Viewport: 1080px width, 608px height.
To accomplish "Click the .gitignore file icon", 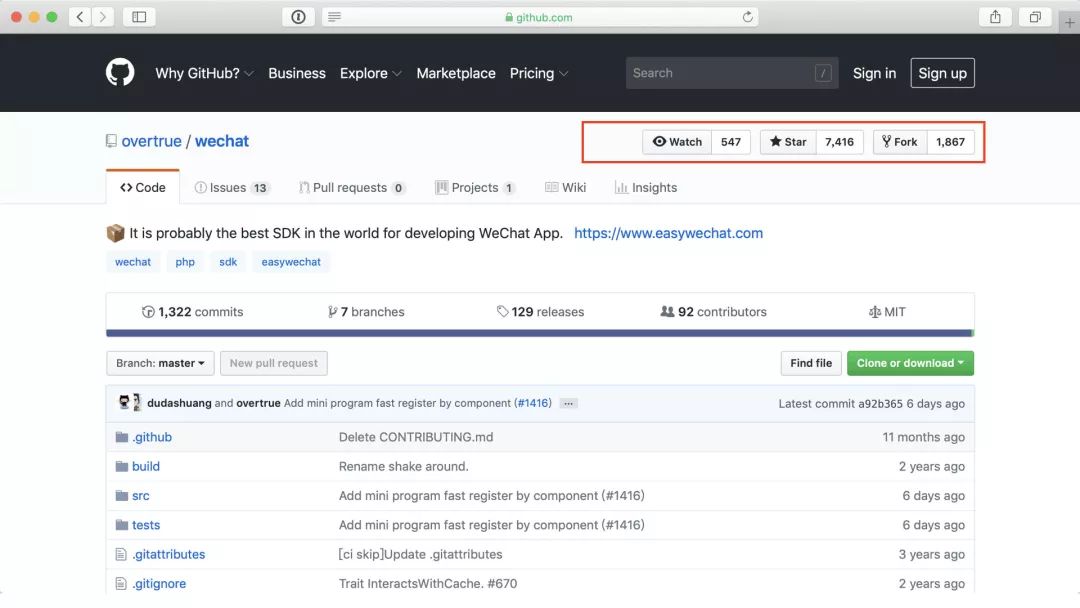I will tap(121, 584).
